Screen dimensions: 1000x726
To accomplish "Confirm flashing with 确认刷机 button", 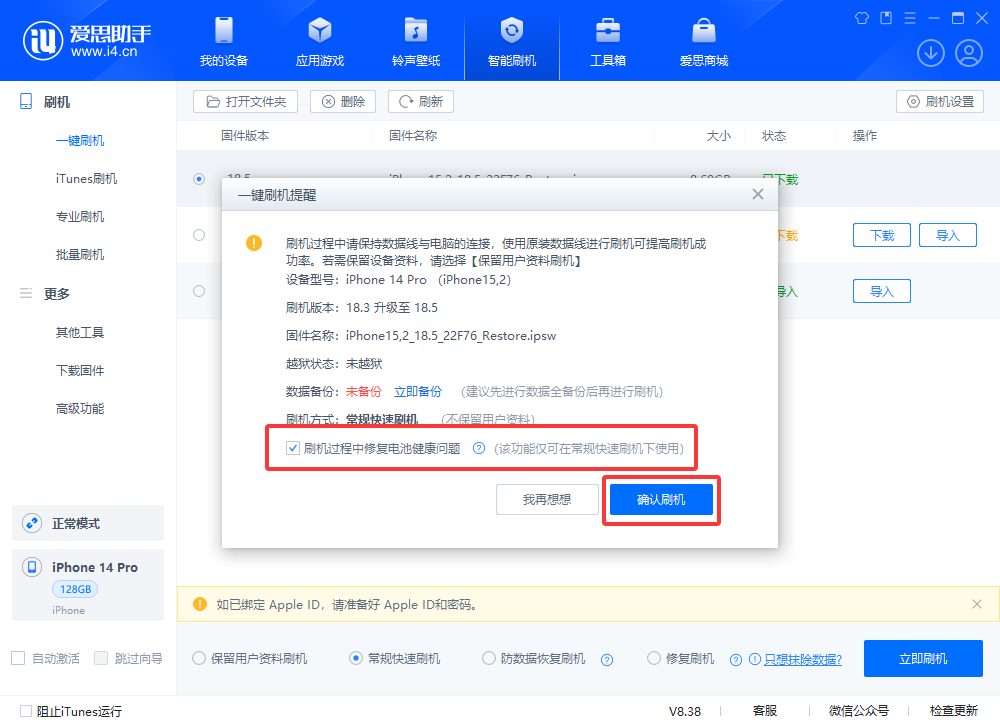I will (x=661, y=500).
